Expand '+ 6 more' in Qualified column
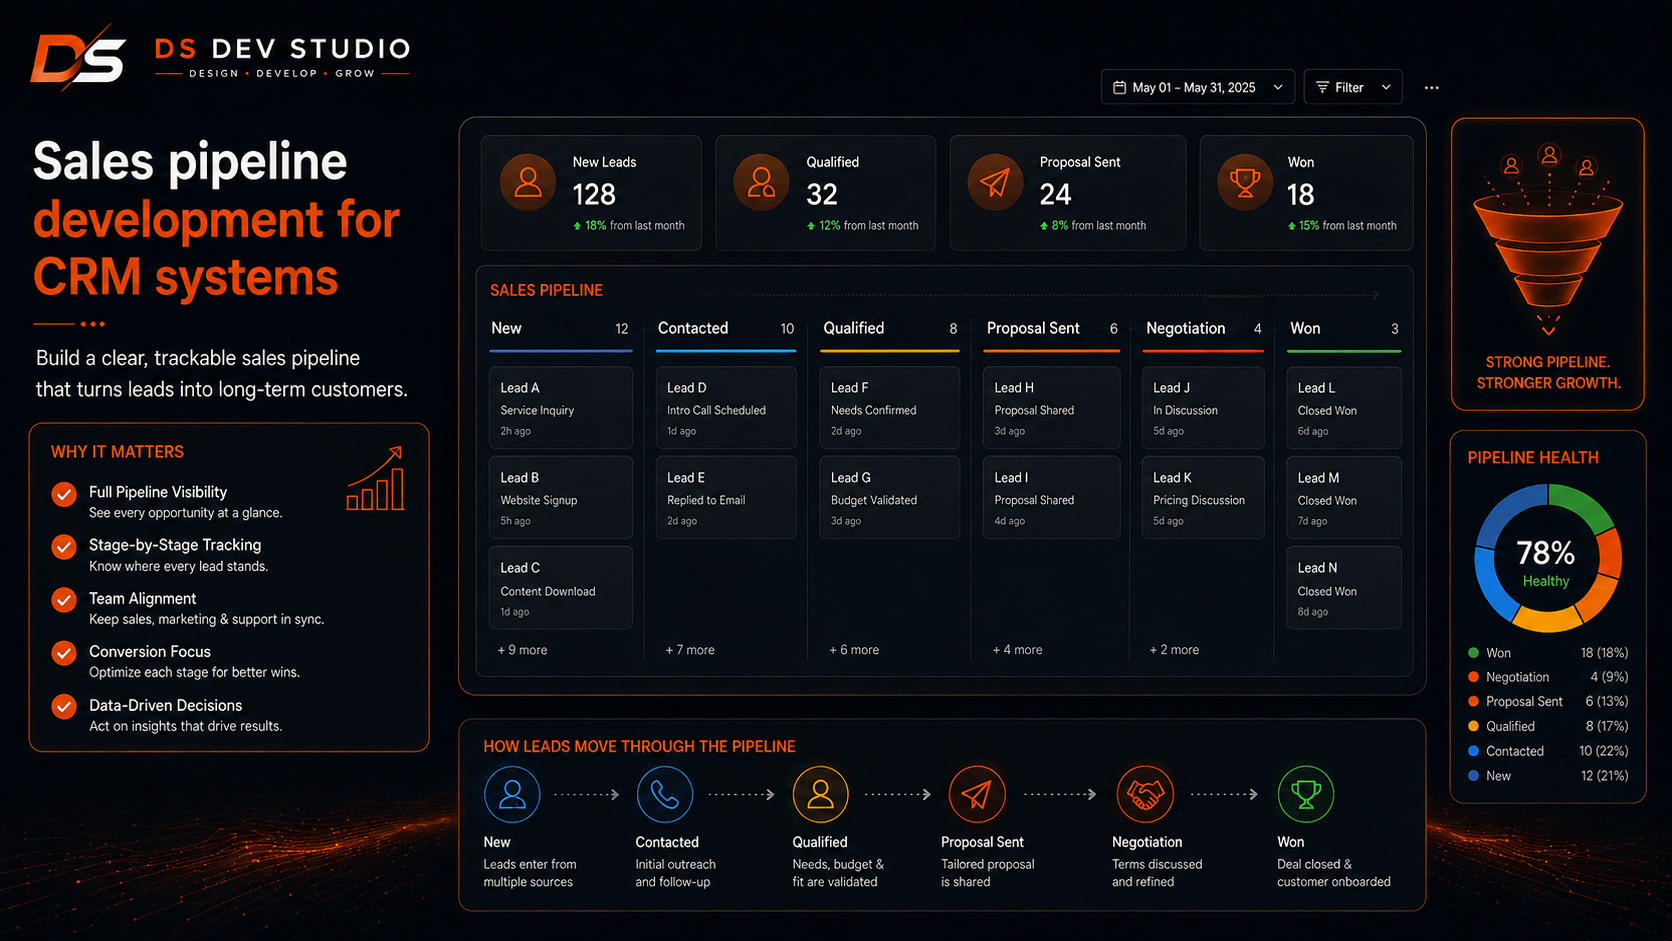 click(854, 650)
